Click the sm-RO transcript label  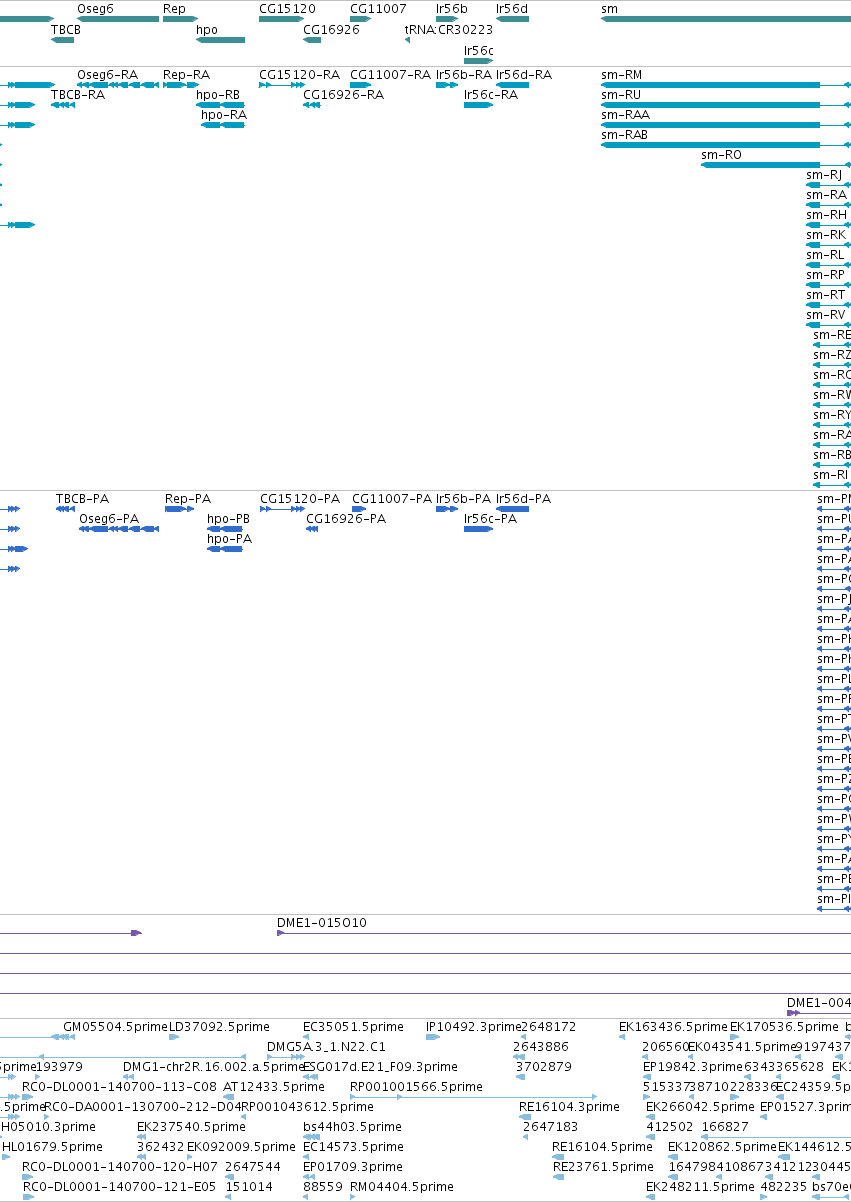721,154
